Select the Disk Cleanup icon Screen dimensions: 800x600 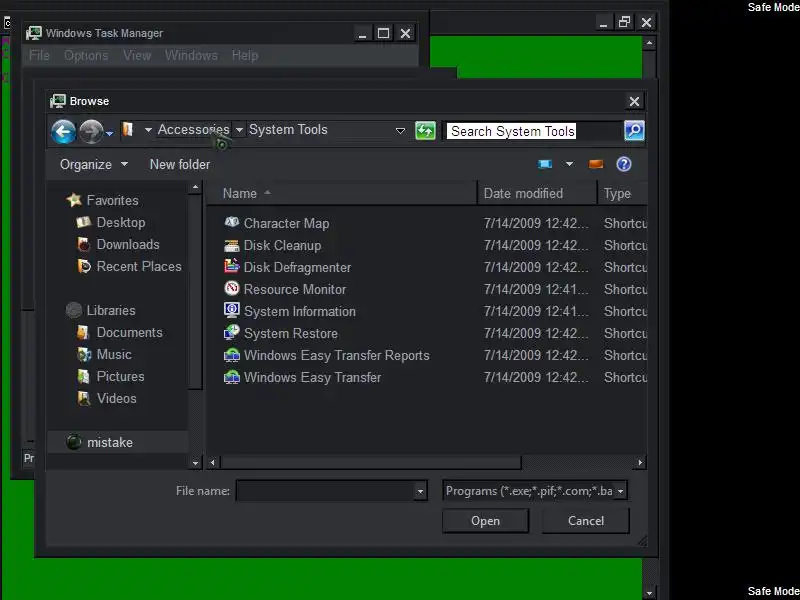232,245
